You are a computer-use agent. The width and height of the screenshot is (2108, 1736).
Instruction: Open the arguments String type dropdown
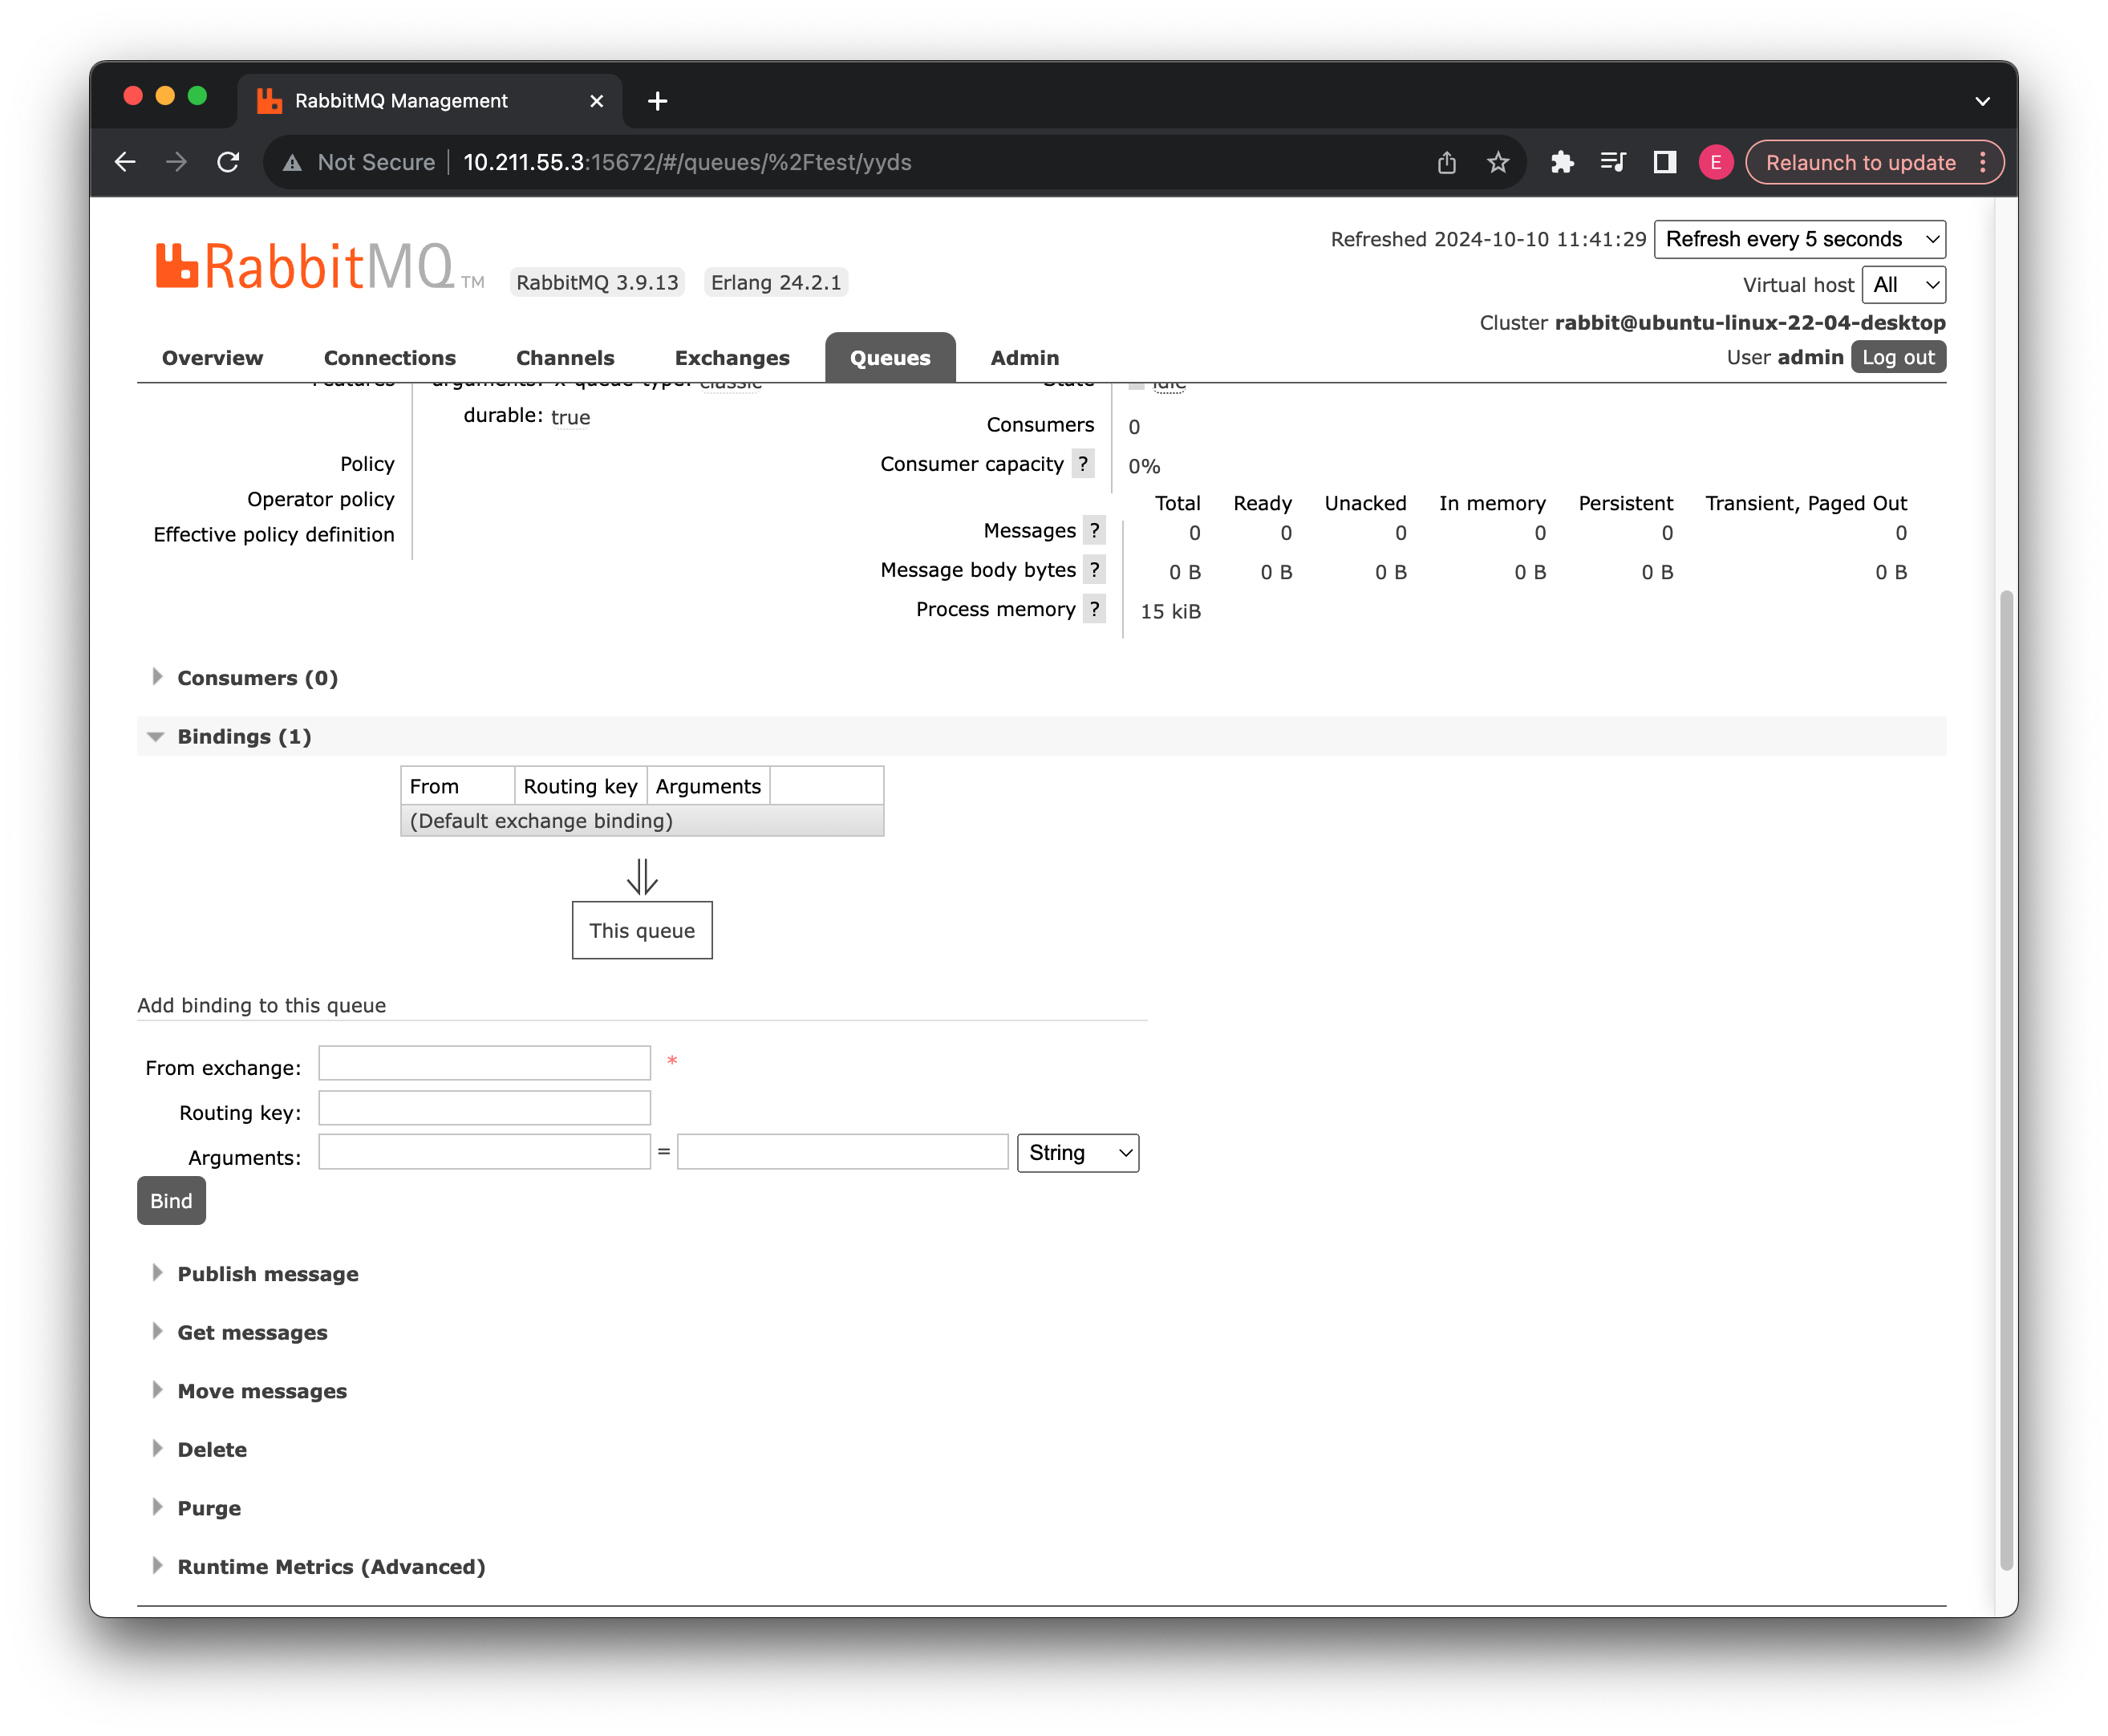click(x=1077, y=1153)
